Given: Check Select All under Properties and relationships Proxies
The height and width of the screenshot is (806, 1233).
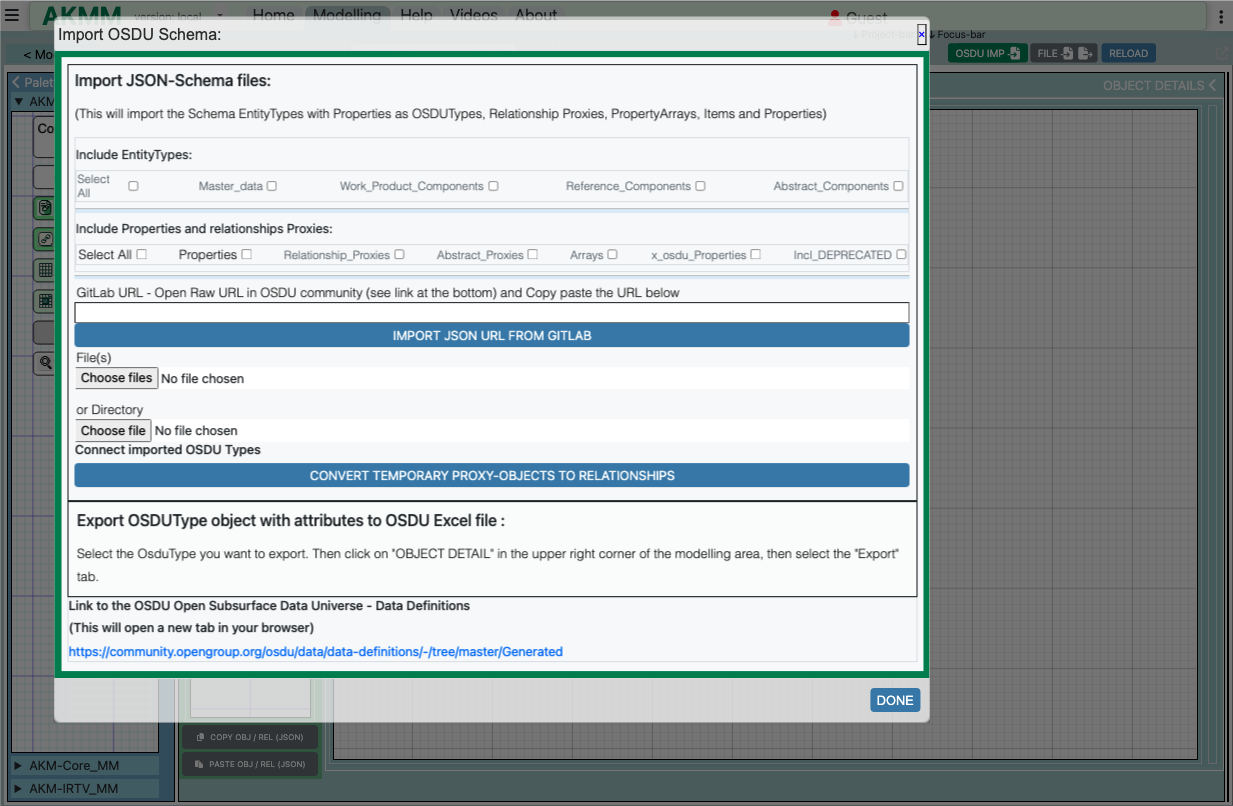Looking at the screenshot, I should point(141,254).
